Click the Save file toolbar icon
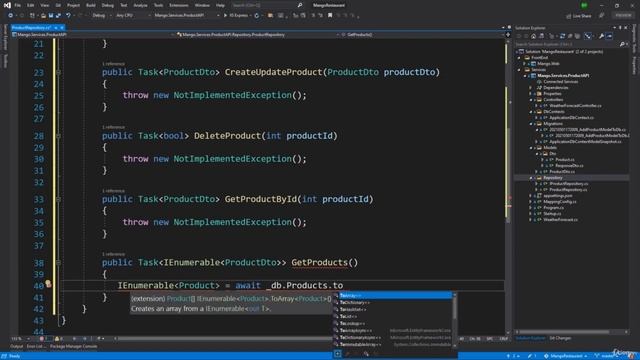Screen dimensions: 640x360 tap(51, 16)
